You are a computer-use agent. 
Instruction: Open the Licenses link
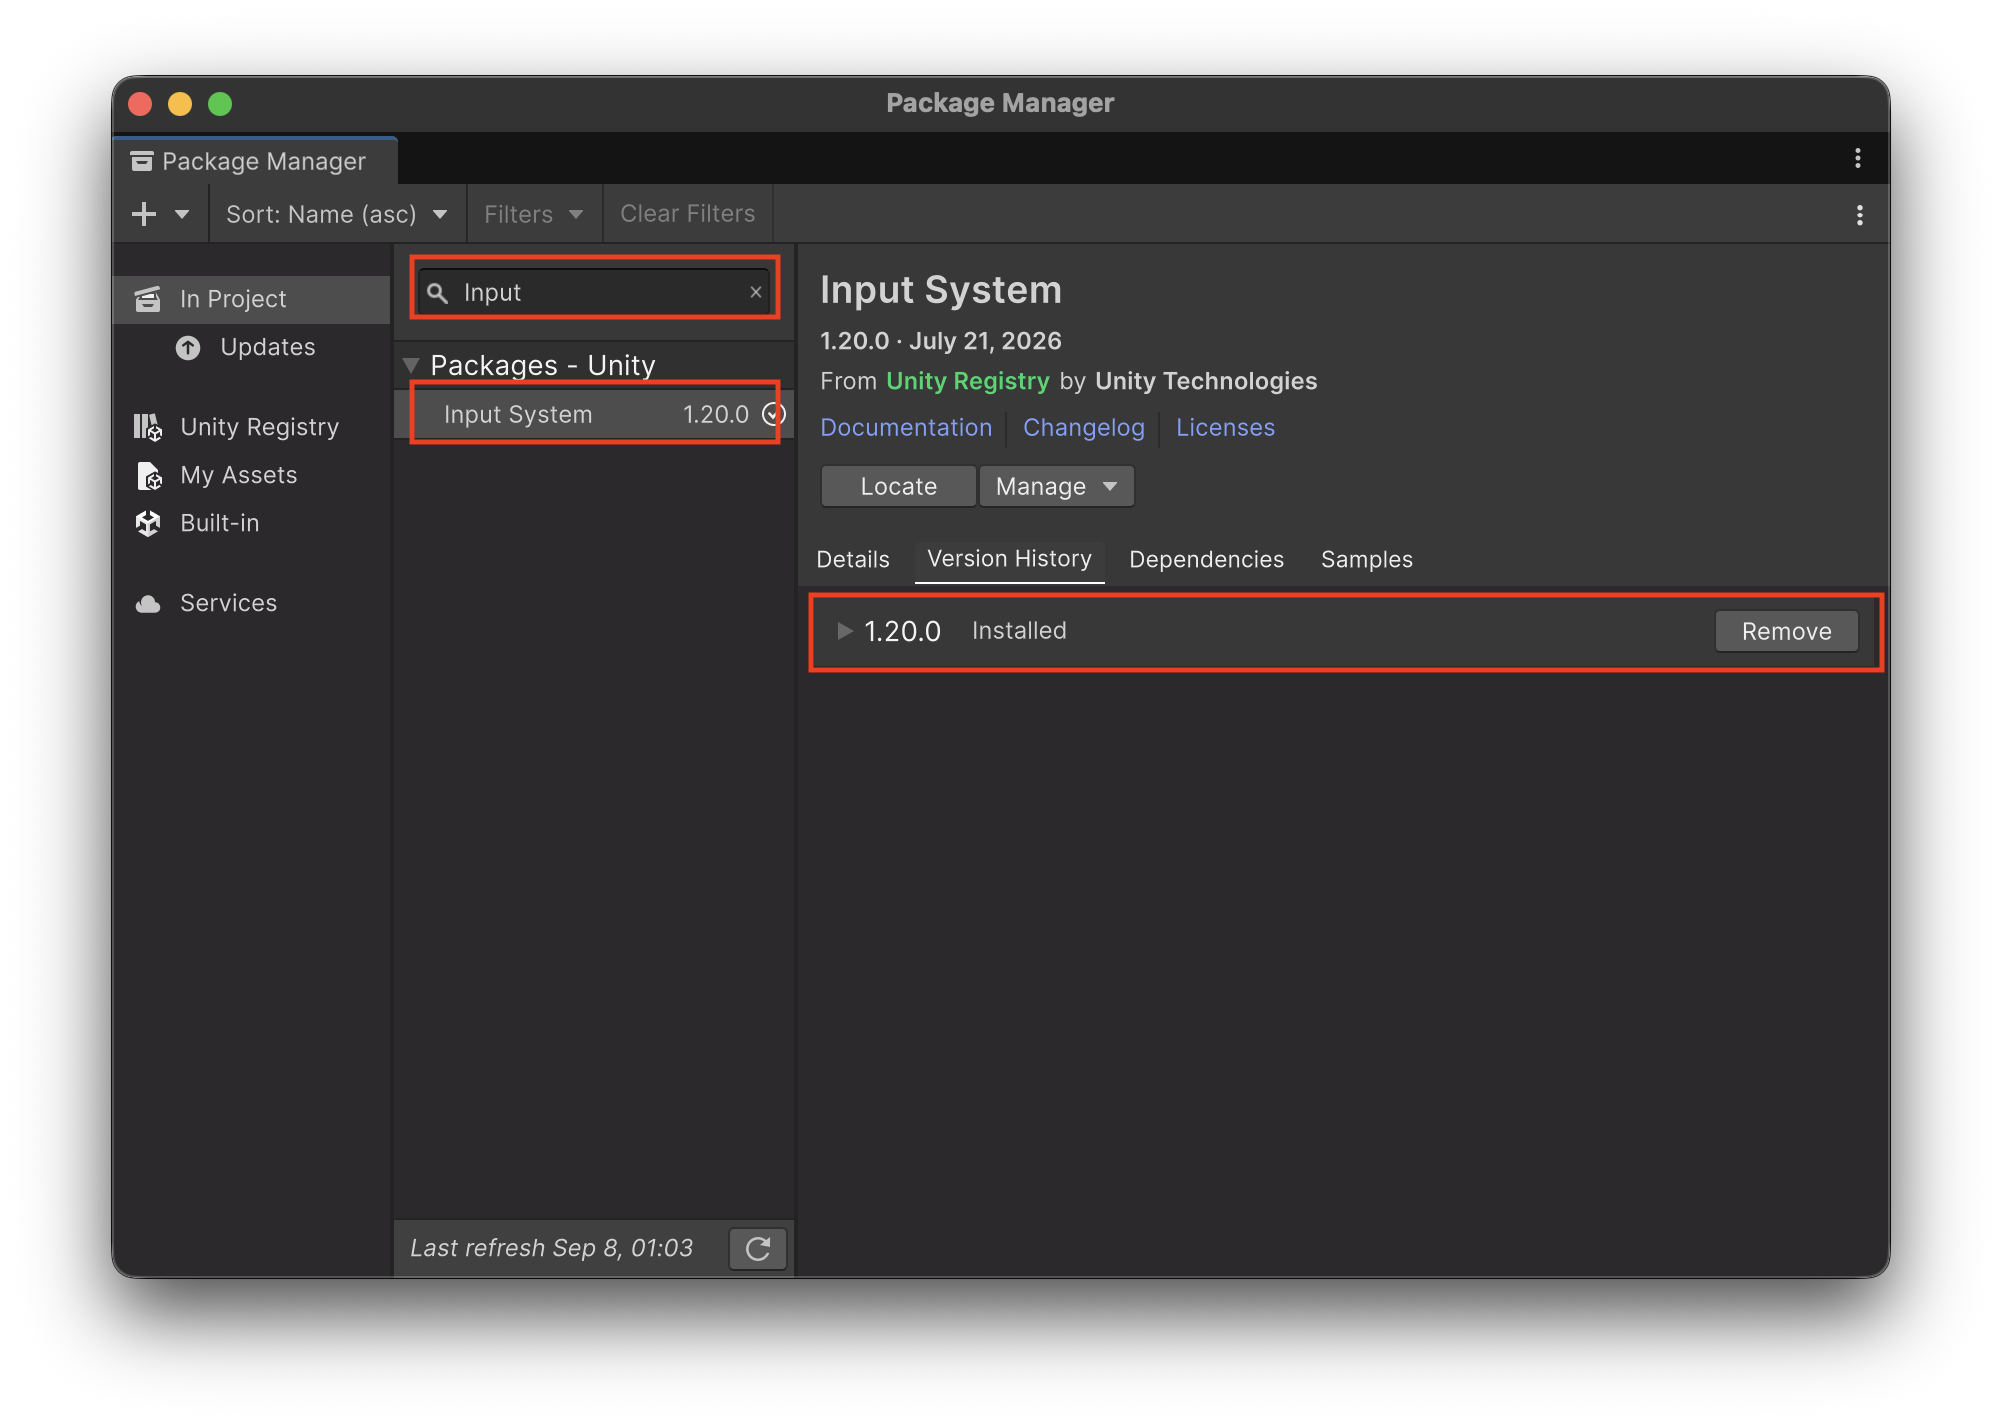click(x=1225, y=428)
